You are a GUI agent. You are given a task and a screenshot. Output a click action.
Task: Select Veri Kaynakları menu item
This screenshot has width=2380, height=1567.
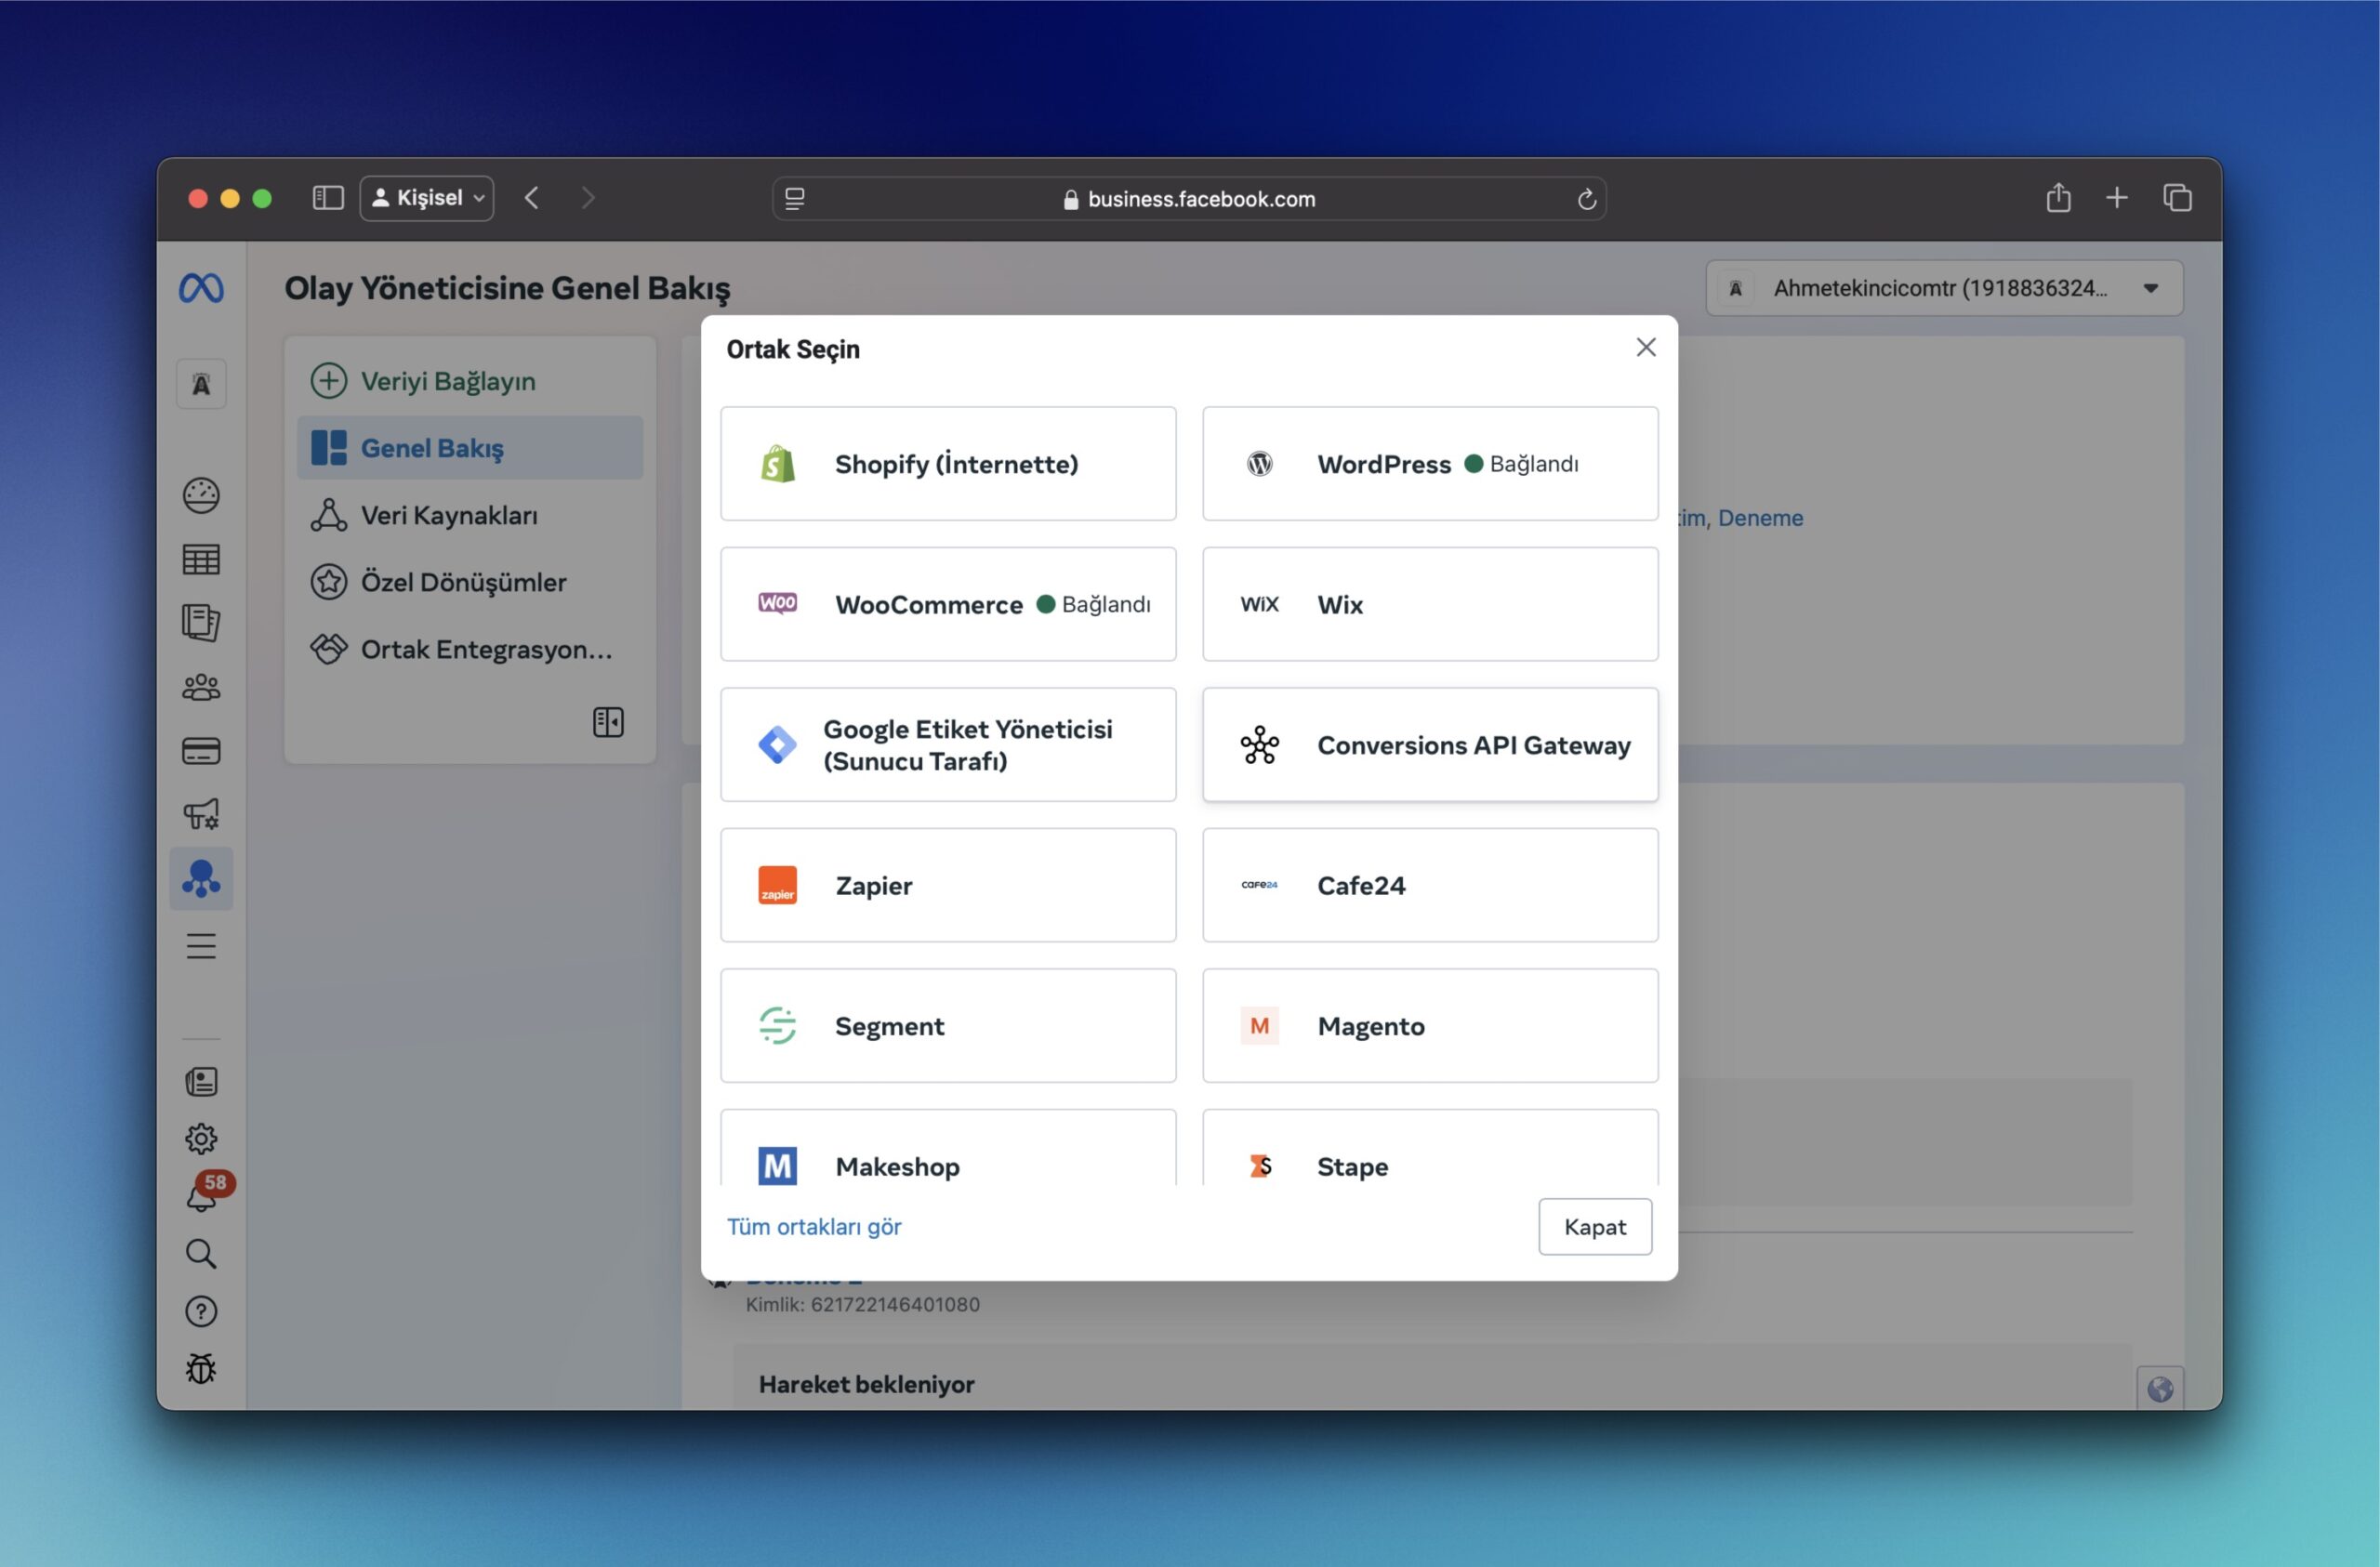pos(449,515)
